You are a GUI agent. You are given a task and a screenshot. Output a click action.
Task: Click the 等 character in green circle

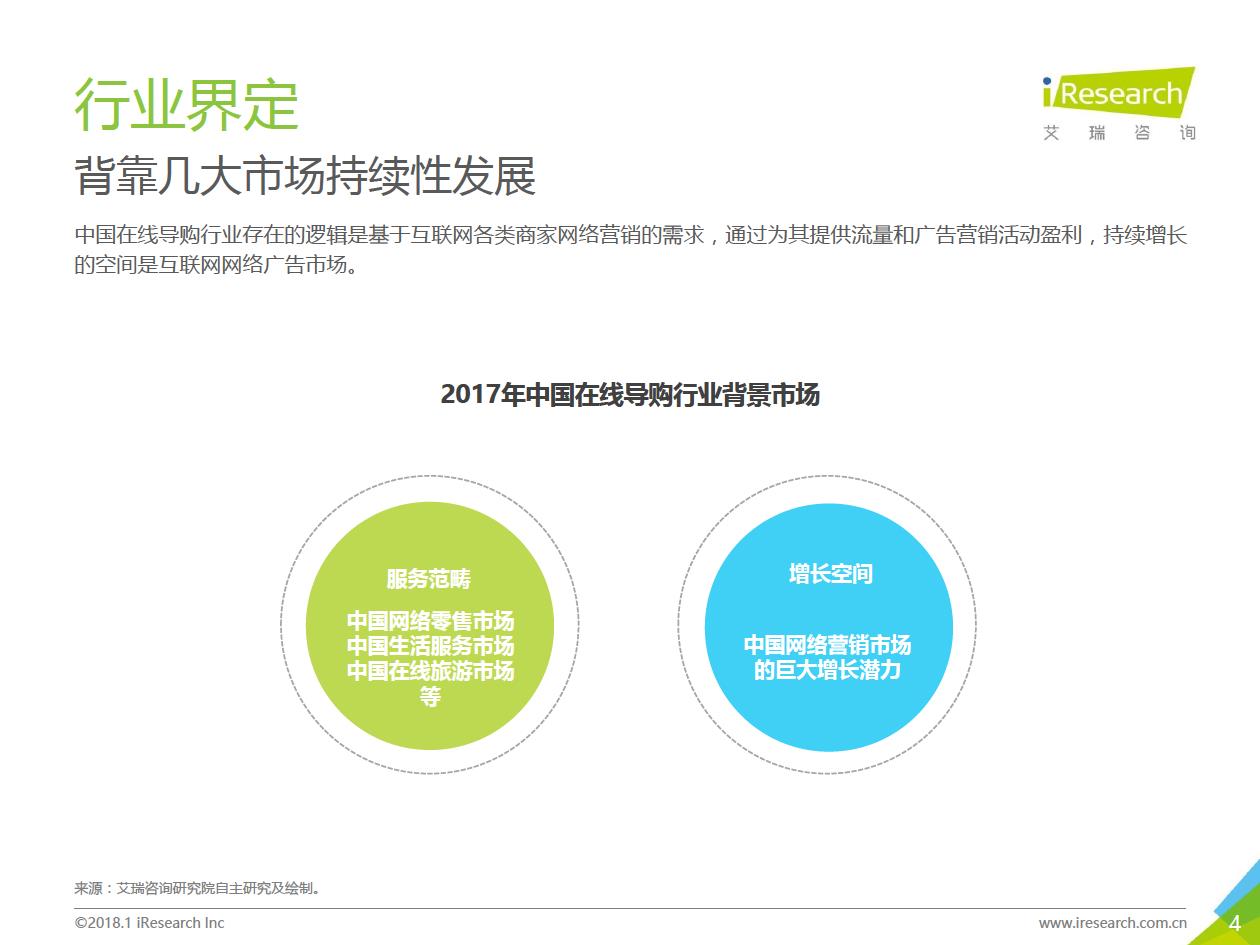click(430, 696)
